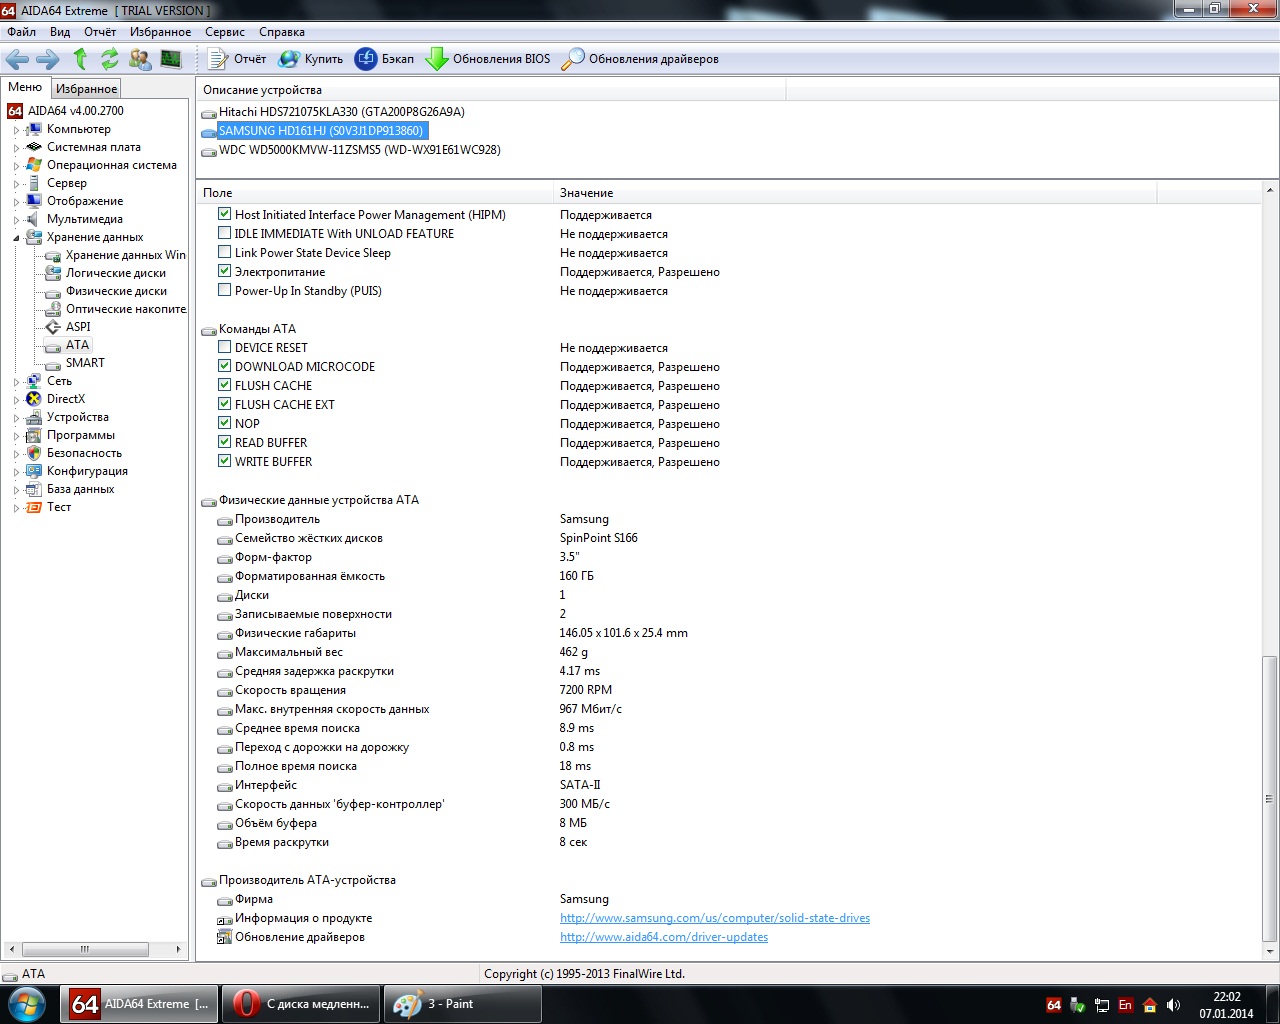
Task: Refresh the page with green arrows icon
Action: (110, 59)
